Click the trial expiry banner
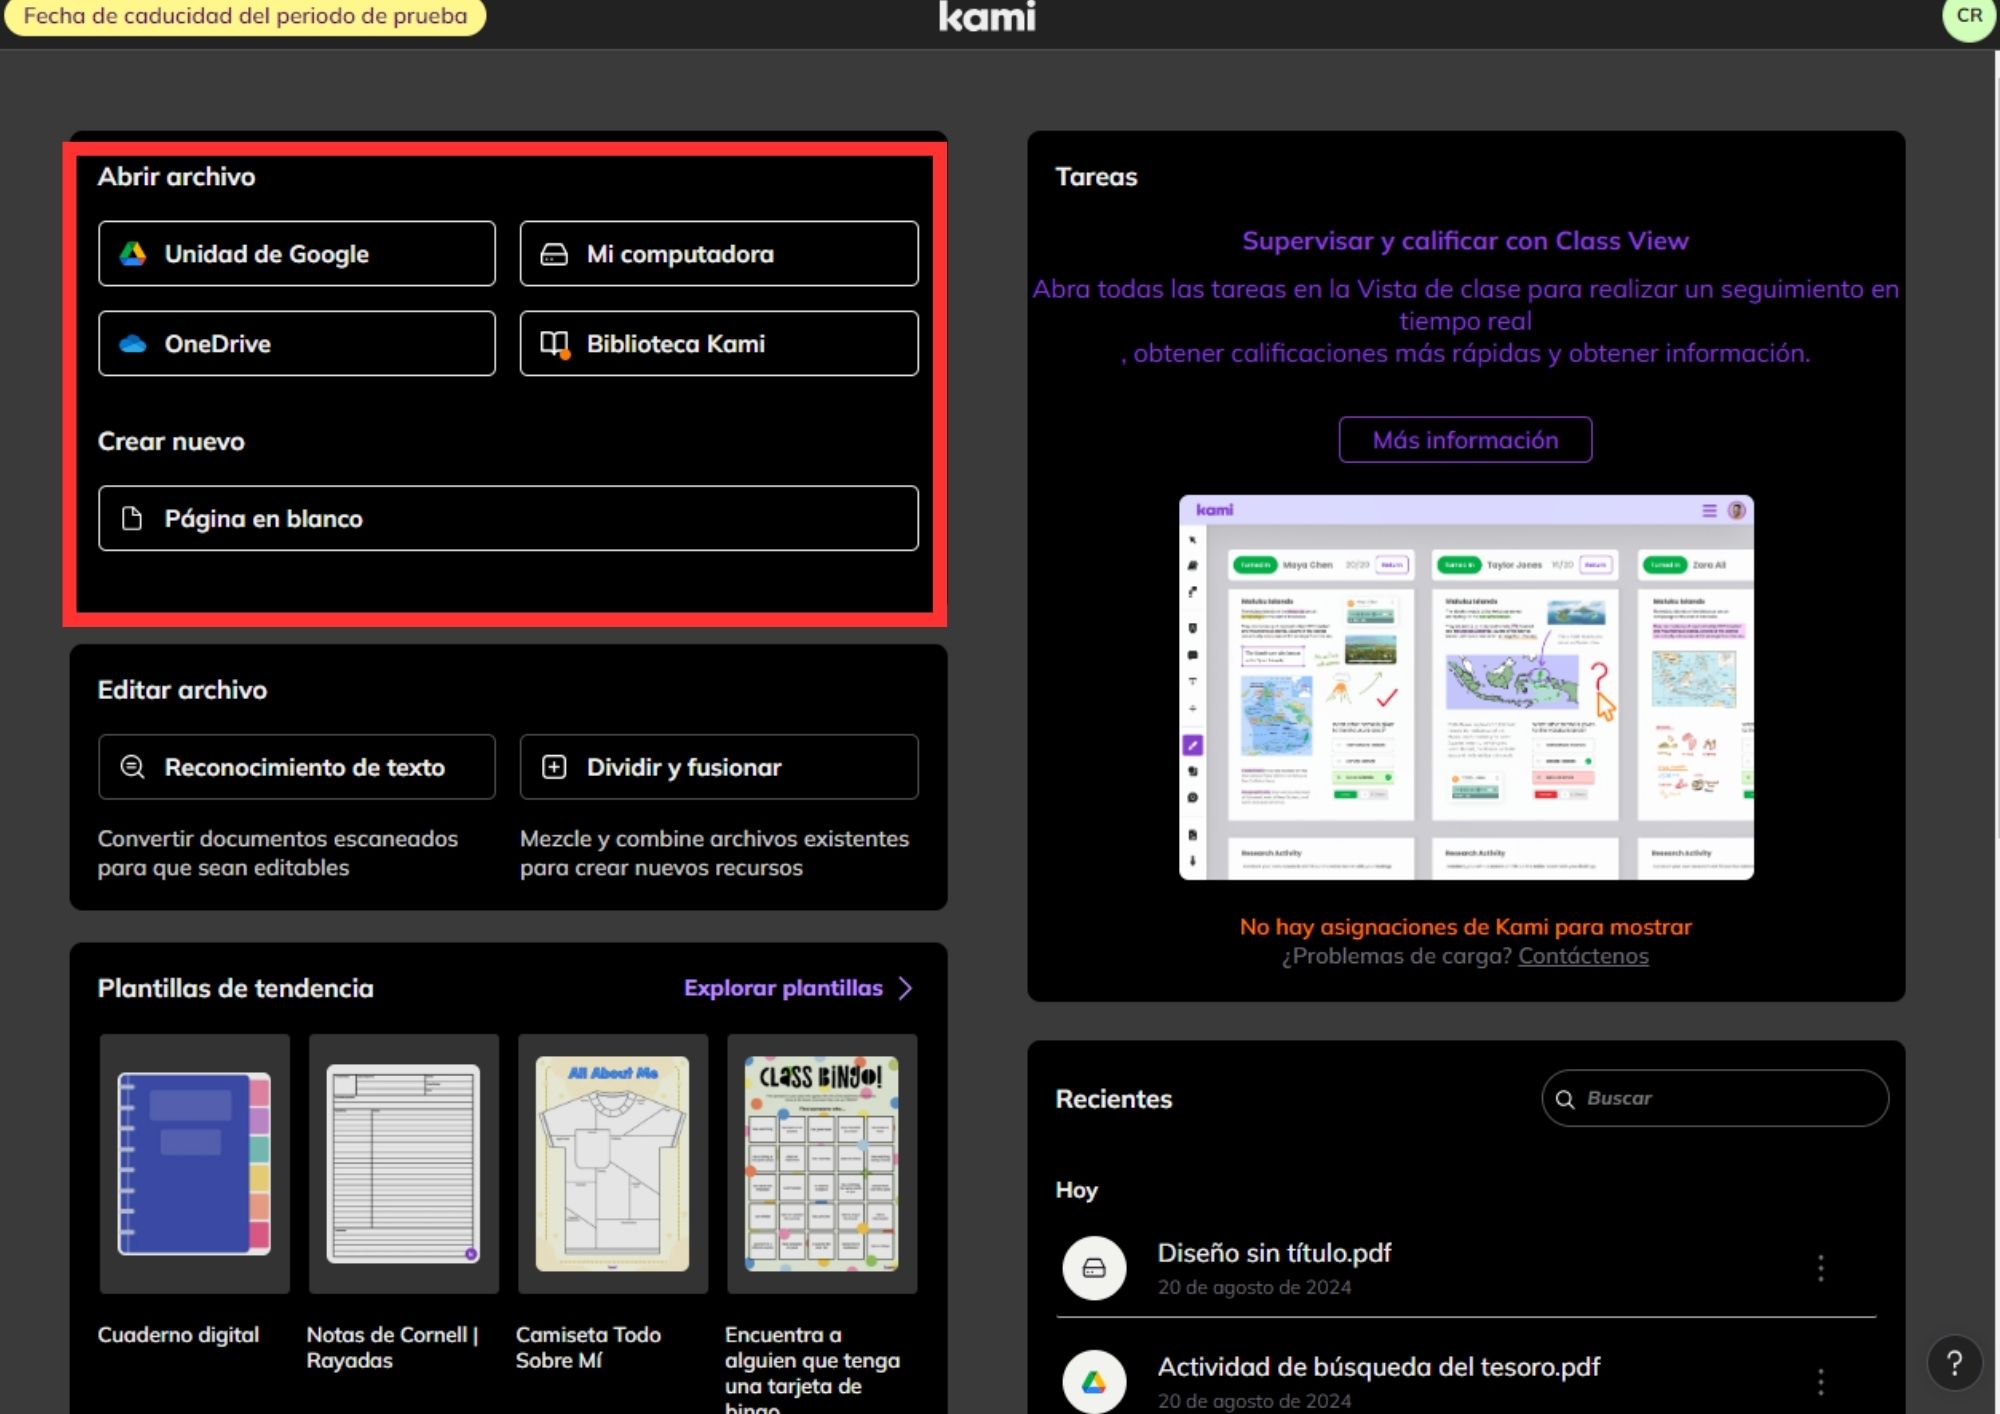 pos(245,16)
